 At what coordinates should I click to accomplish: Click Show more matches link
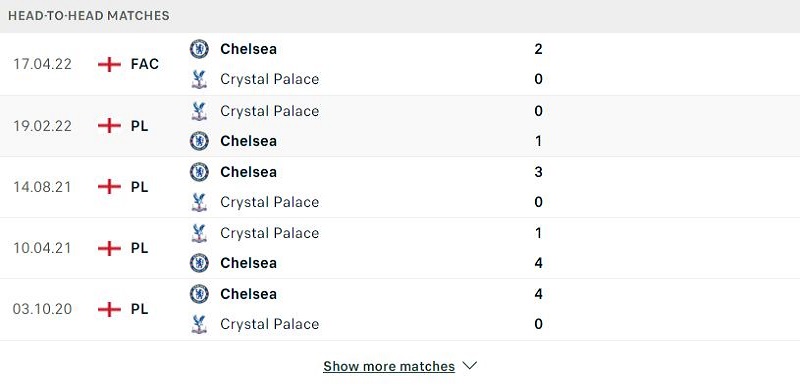point(389,366)
